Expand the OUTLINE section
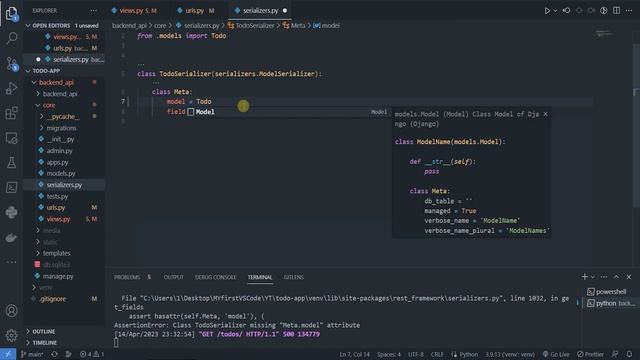640x360 pixels. pyautogui.click(x=41, y=331)
